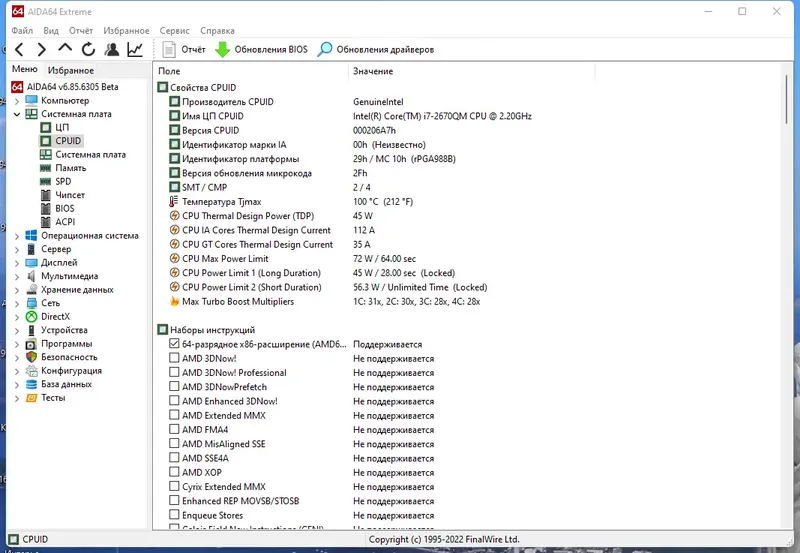This screenshot has width=800, height=553.
Task: Expand the Сеть tree node
Action: (x=17, y=304)
